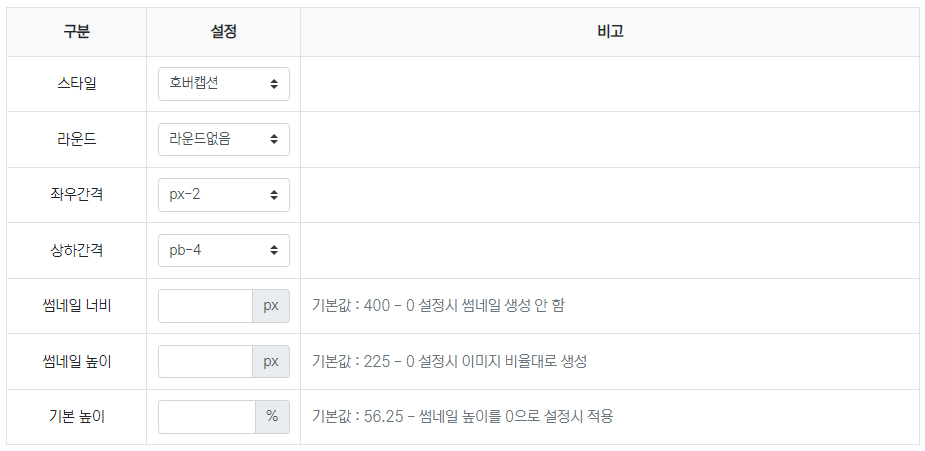This screenshot has height=451, width=925.
Task: Click the px unit label beside 썸네일 높이
Action: tap(271, 361)
